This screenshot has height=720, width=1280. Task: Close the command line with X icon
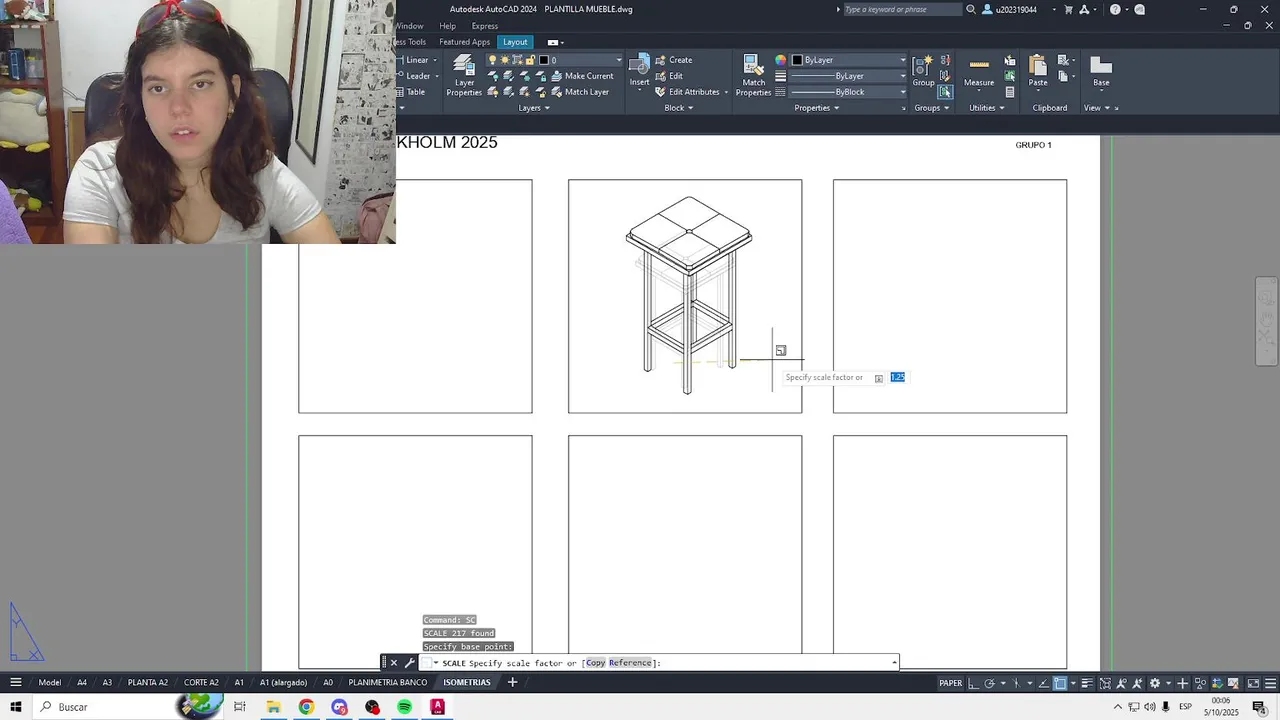393,663
